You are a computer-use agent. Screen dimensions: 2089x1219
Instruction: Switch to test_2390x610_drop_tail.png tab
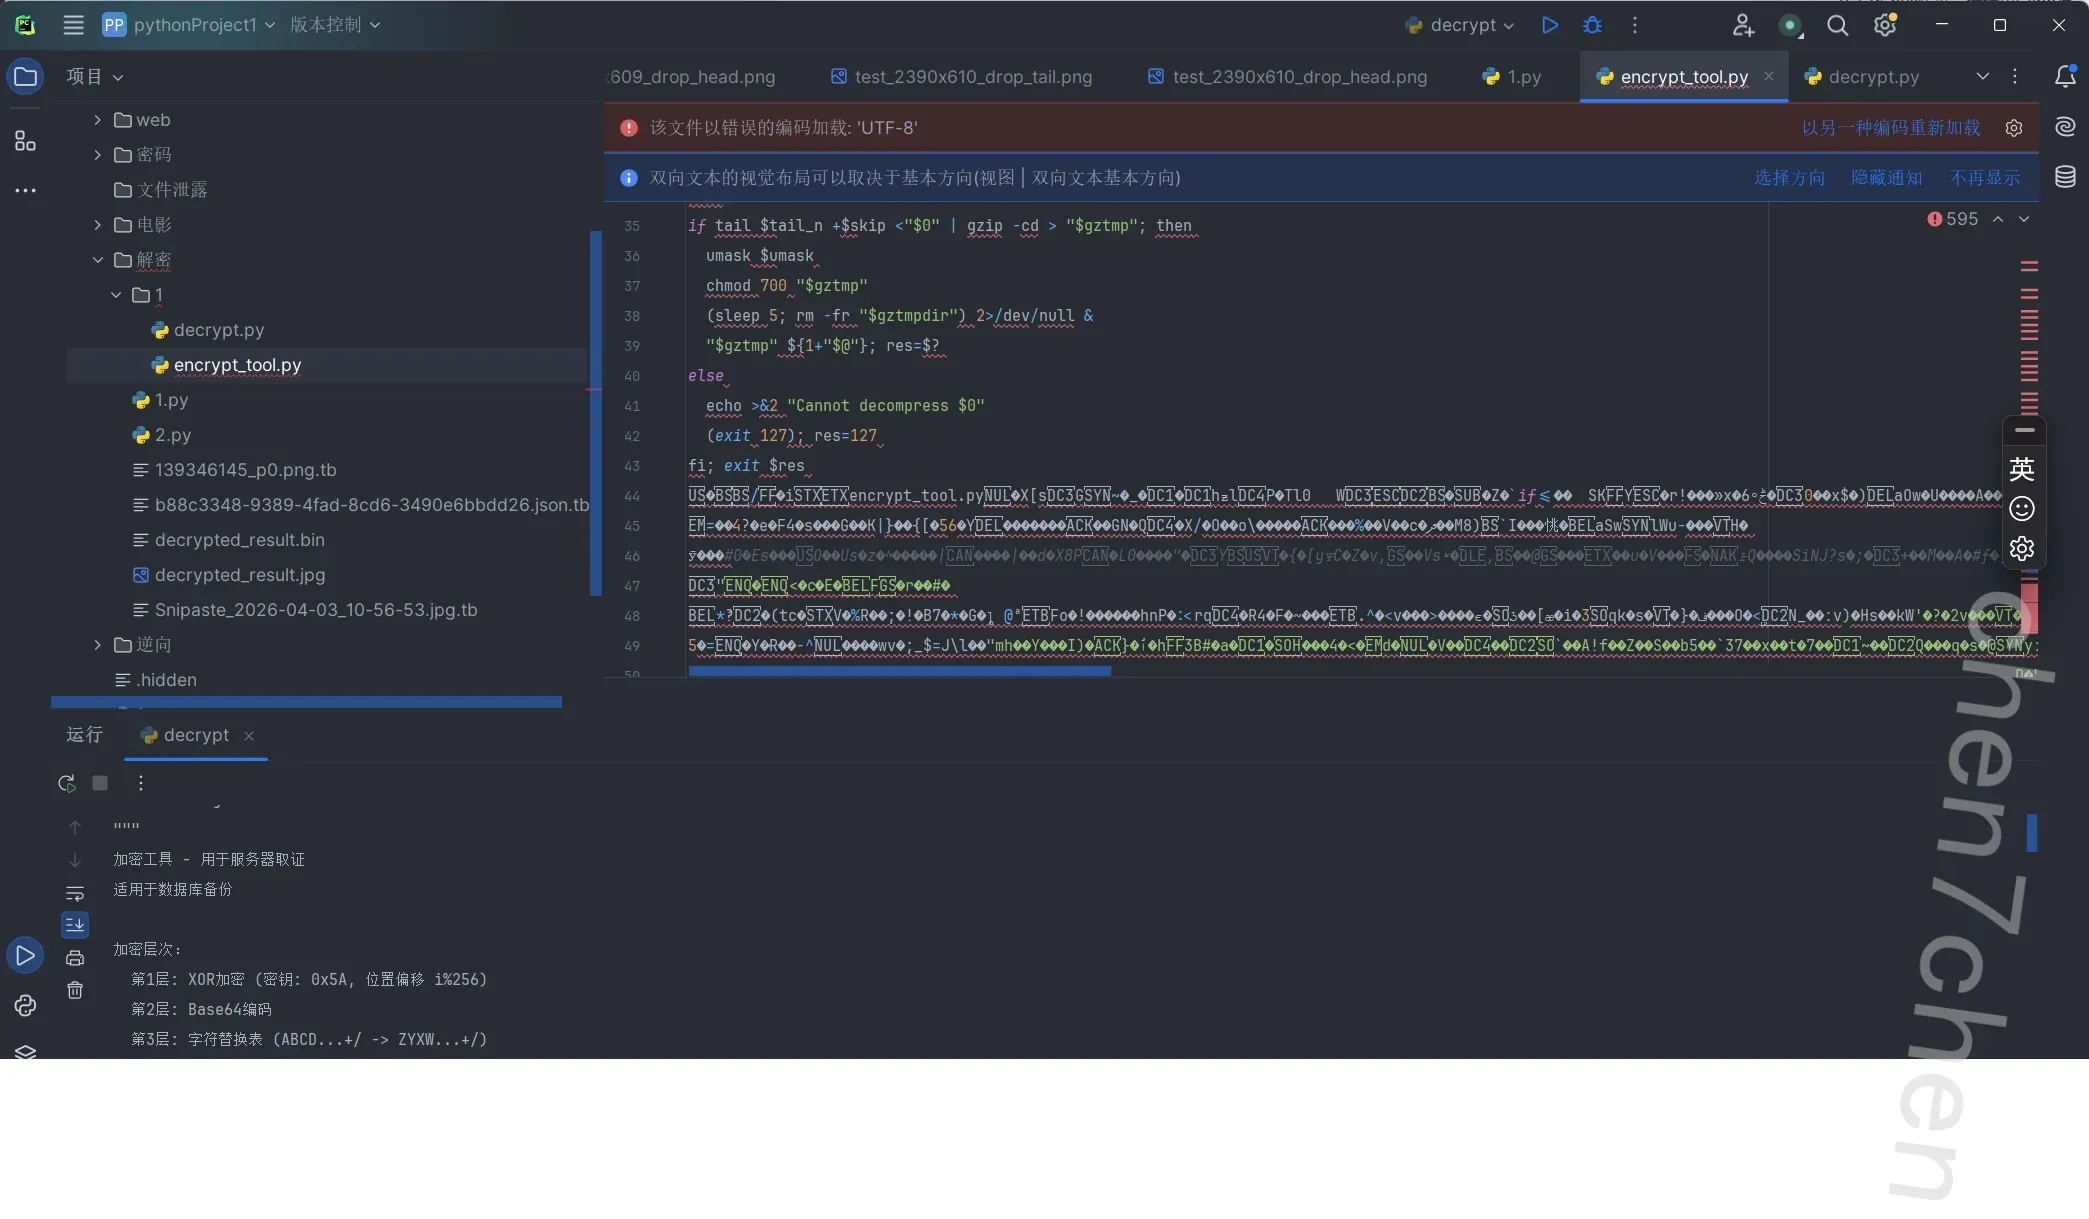pos(962,77)
